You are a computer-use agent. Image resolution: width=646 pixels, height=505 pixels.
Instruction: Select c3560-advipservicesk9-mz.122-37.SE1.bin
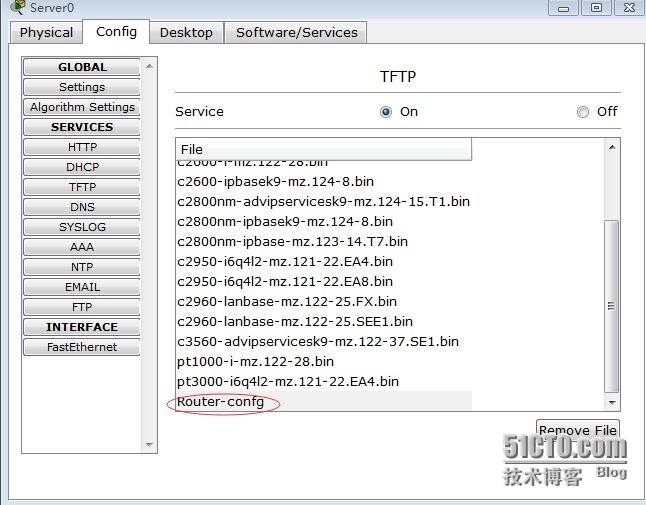[324, 341]
